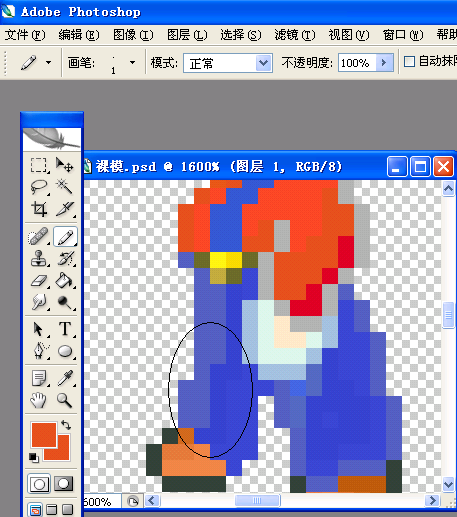Click the status bar document info icon
Viewport: 457px width, 517px height.
click(133, 501)
